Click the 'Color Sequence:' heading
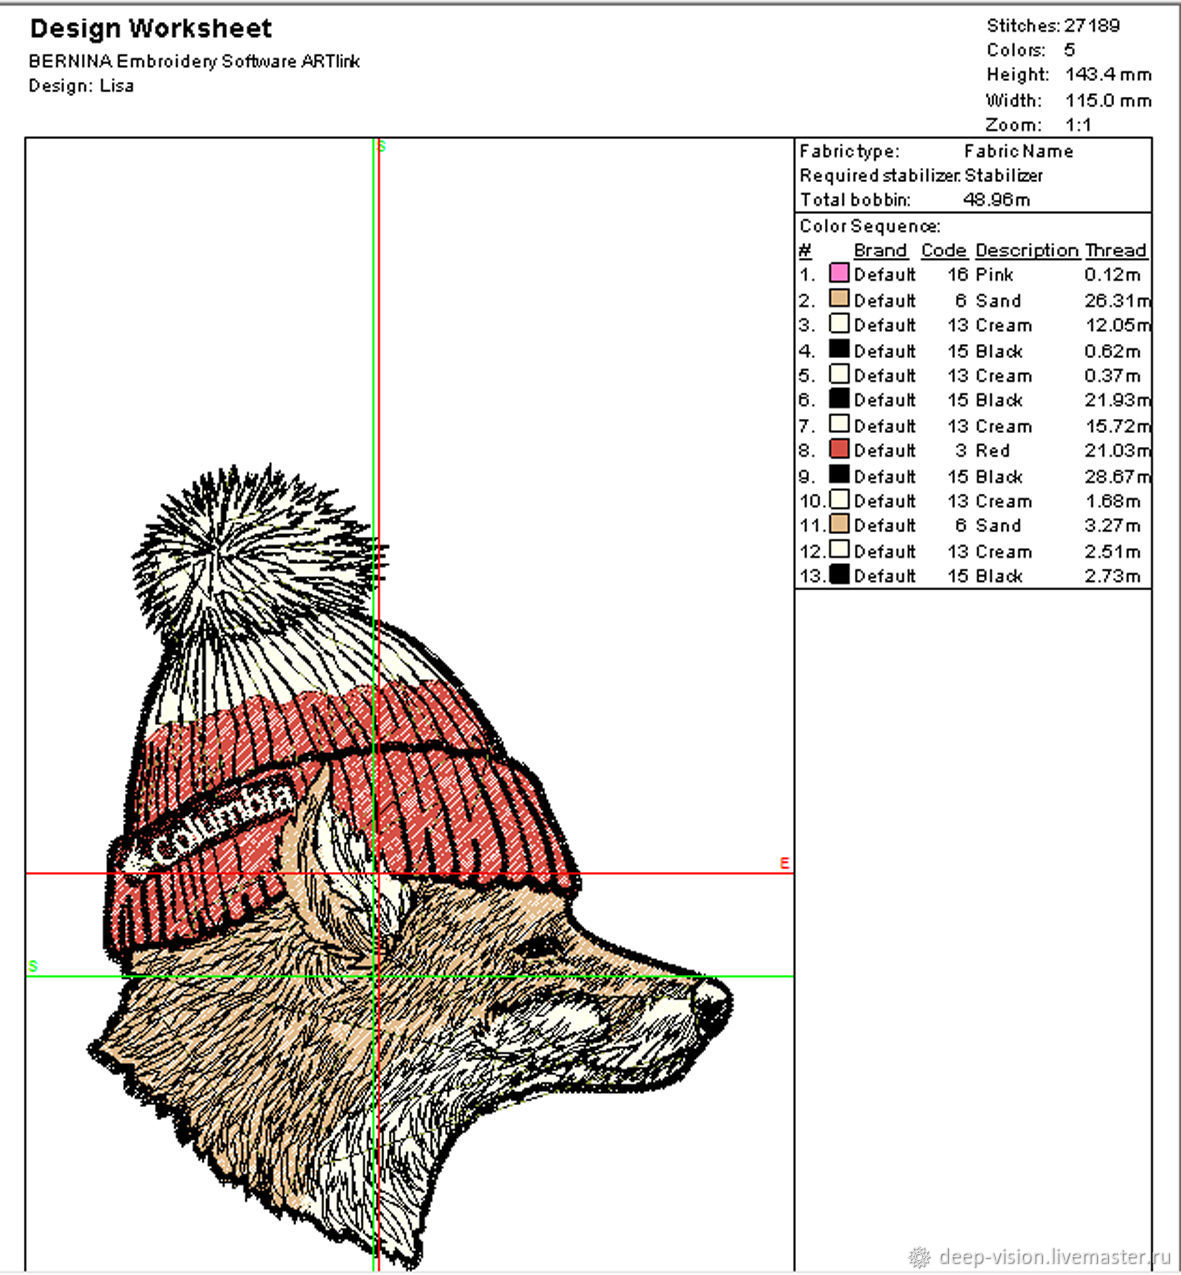This screenshot has width=1181, height=1275. click(870, 227)
